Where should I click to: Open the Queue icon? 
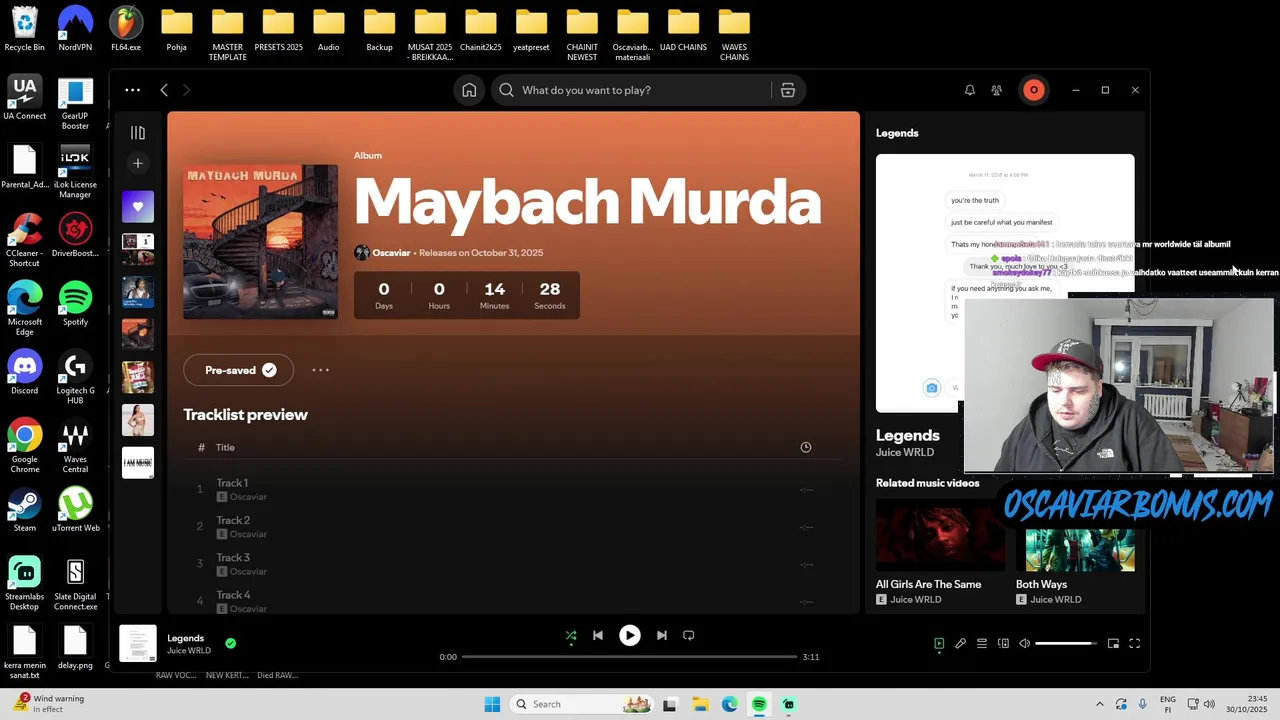click(982, 644)
